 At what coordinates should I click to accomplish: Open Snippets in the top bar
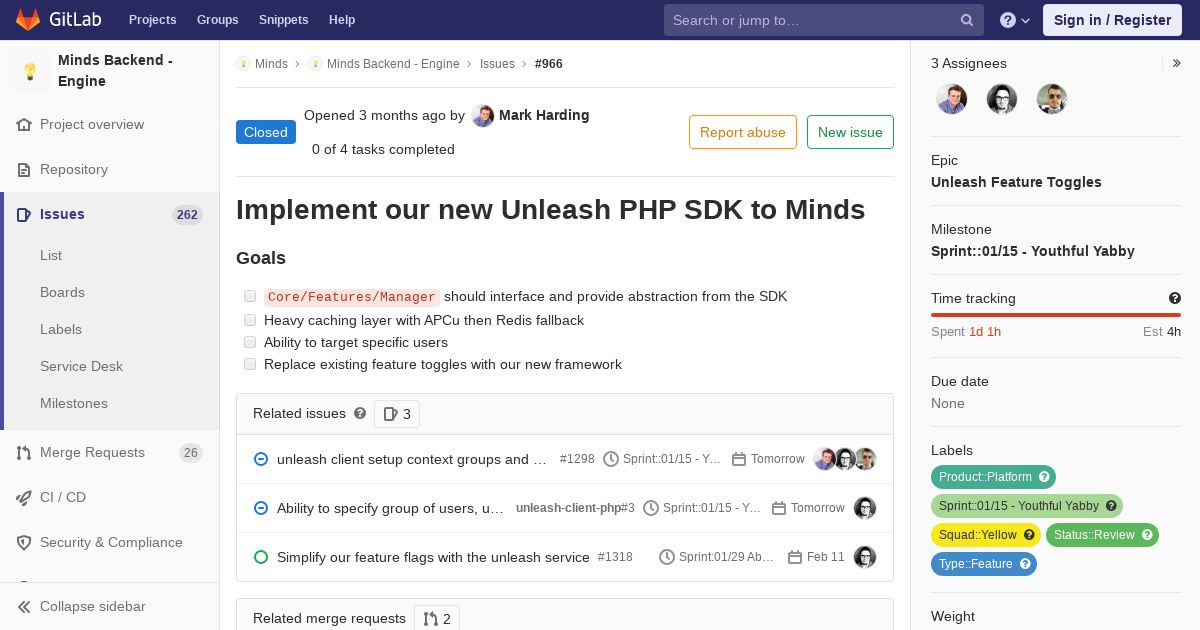283,20
